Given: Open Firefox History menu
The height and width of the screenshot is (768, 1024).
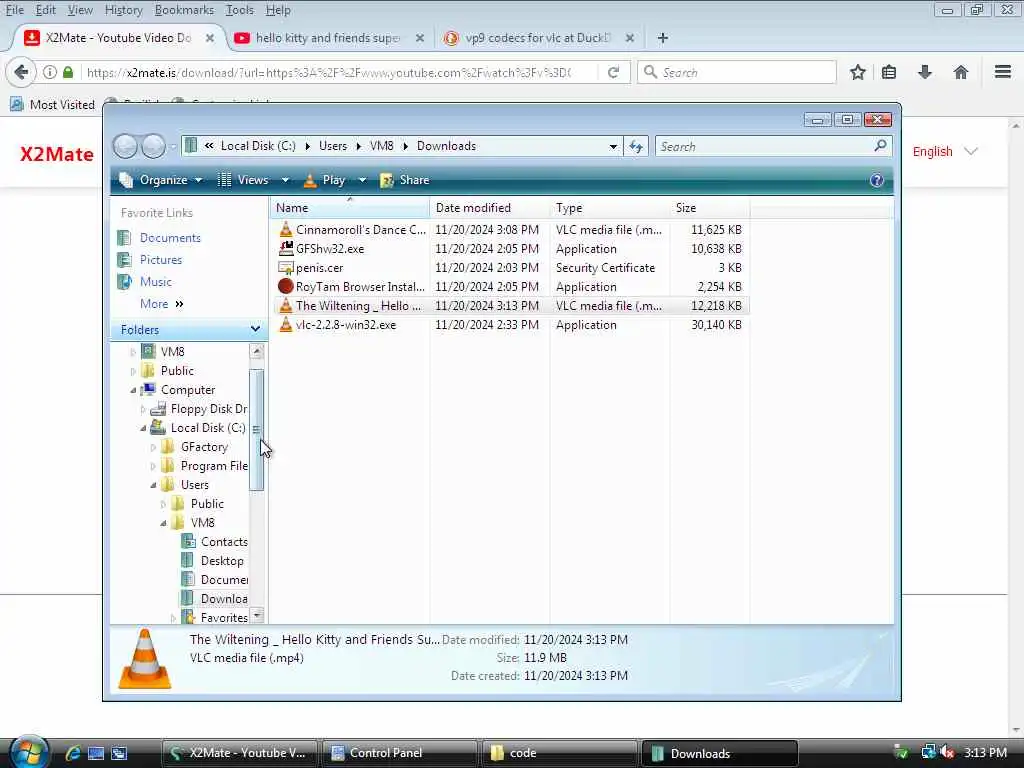Looking at the screenshot, I should [123, 10].
